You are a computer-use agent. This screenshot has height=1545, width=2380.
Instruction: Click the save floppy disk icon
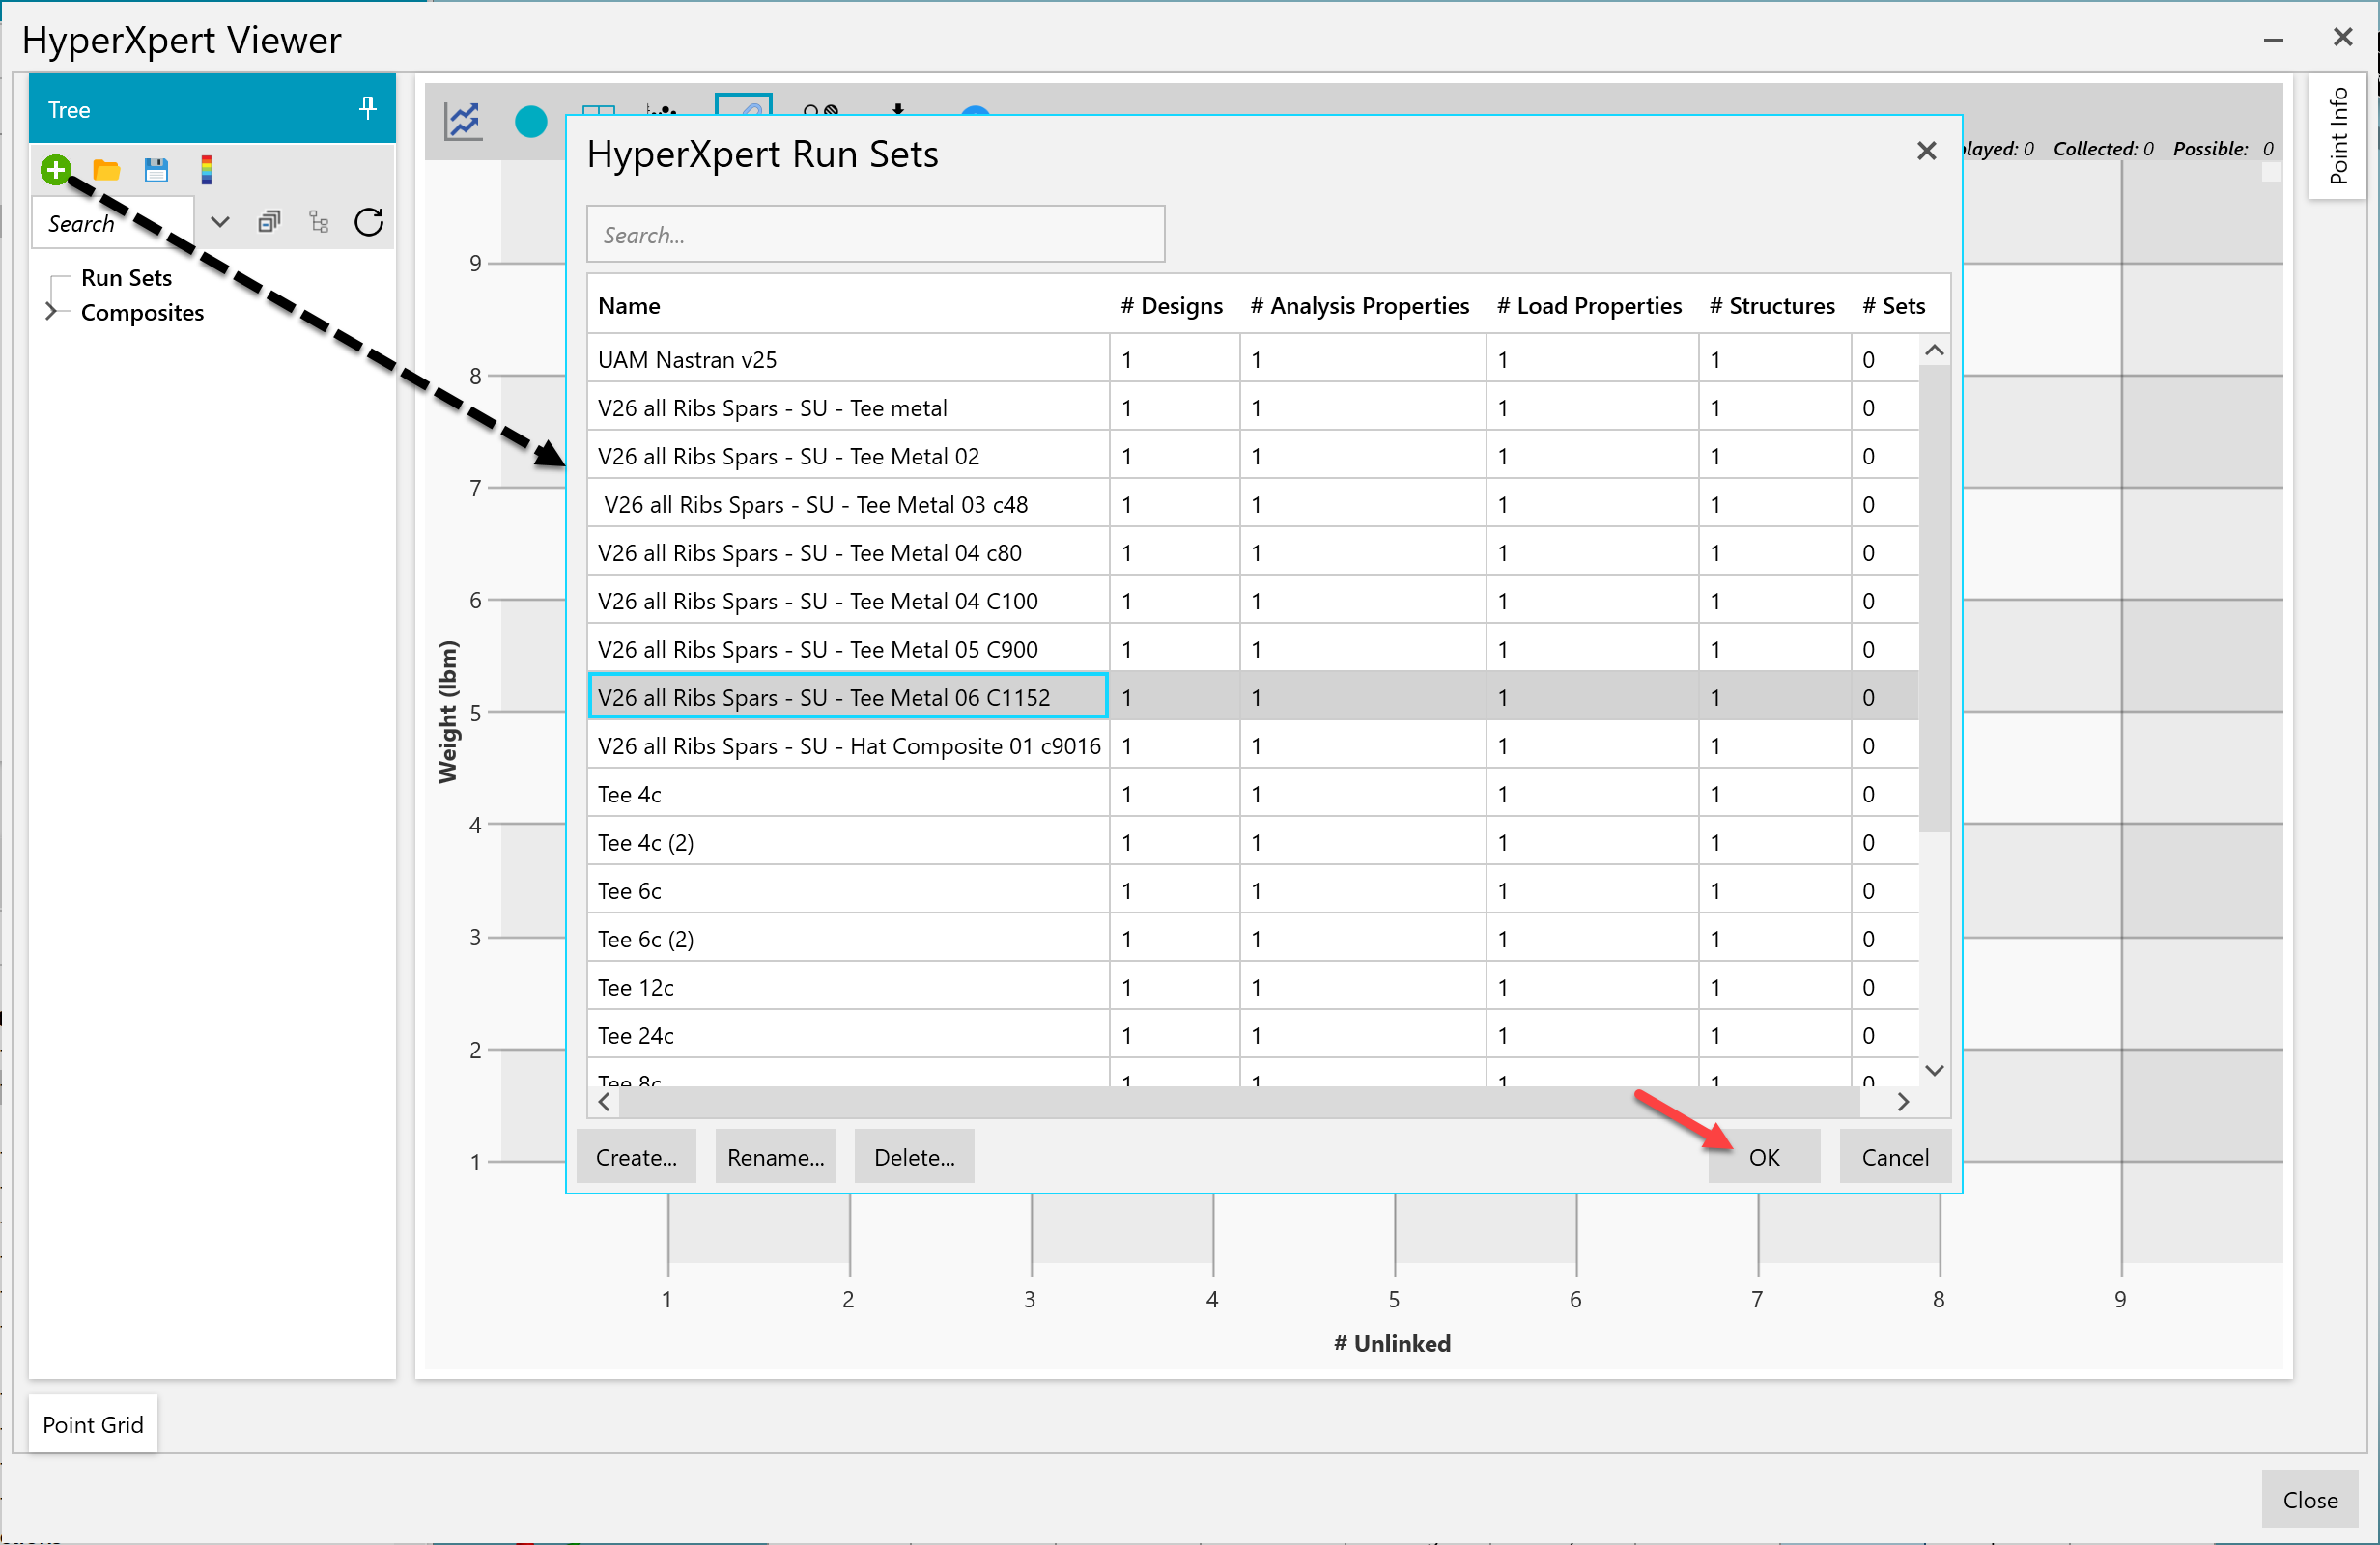point(156,170)
